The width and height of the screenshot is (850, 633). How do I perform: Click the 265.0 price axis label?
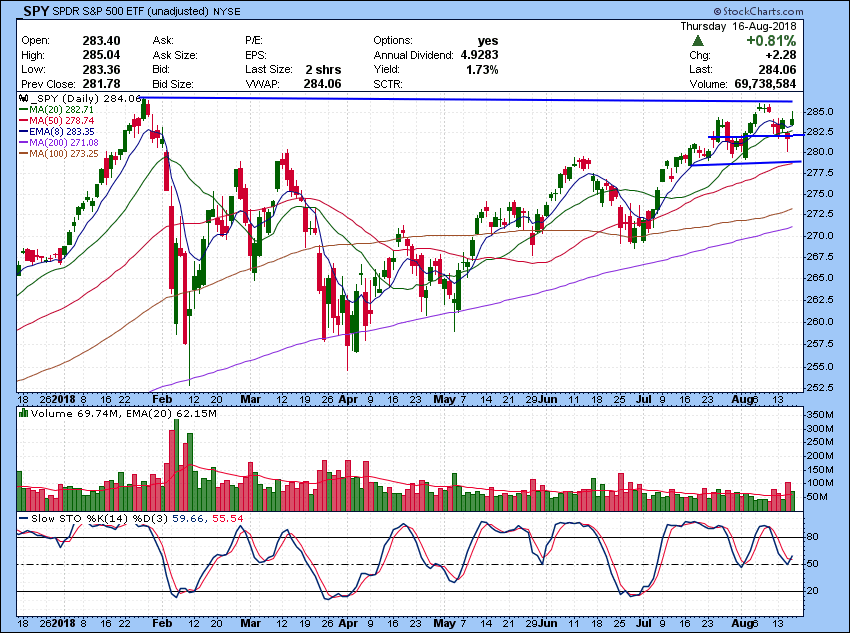[819, 277]
